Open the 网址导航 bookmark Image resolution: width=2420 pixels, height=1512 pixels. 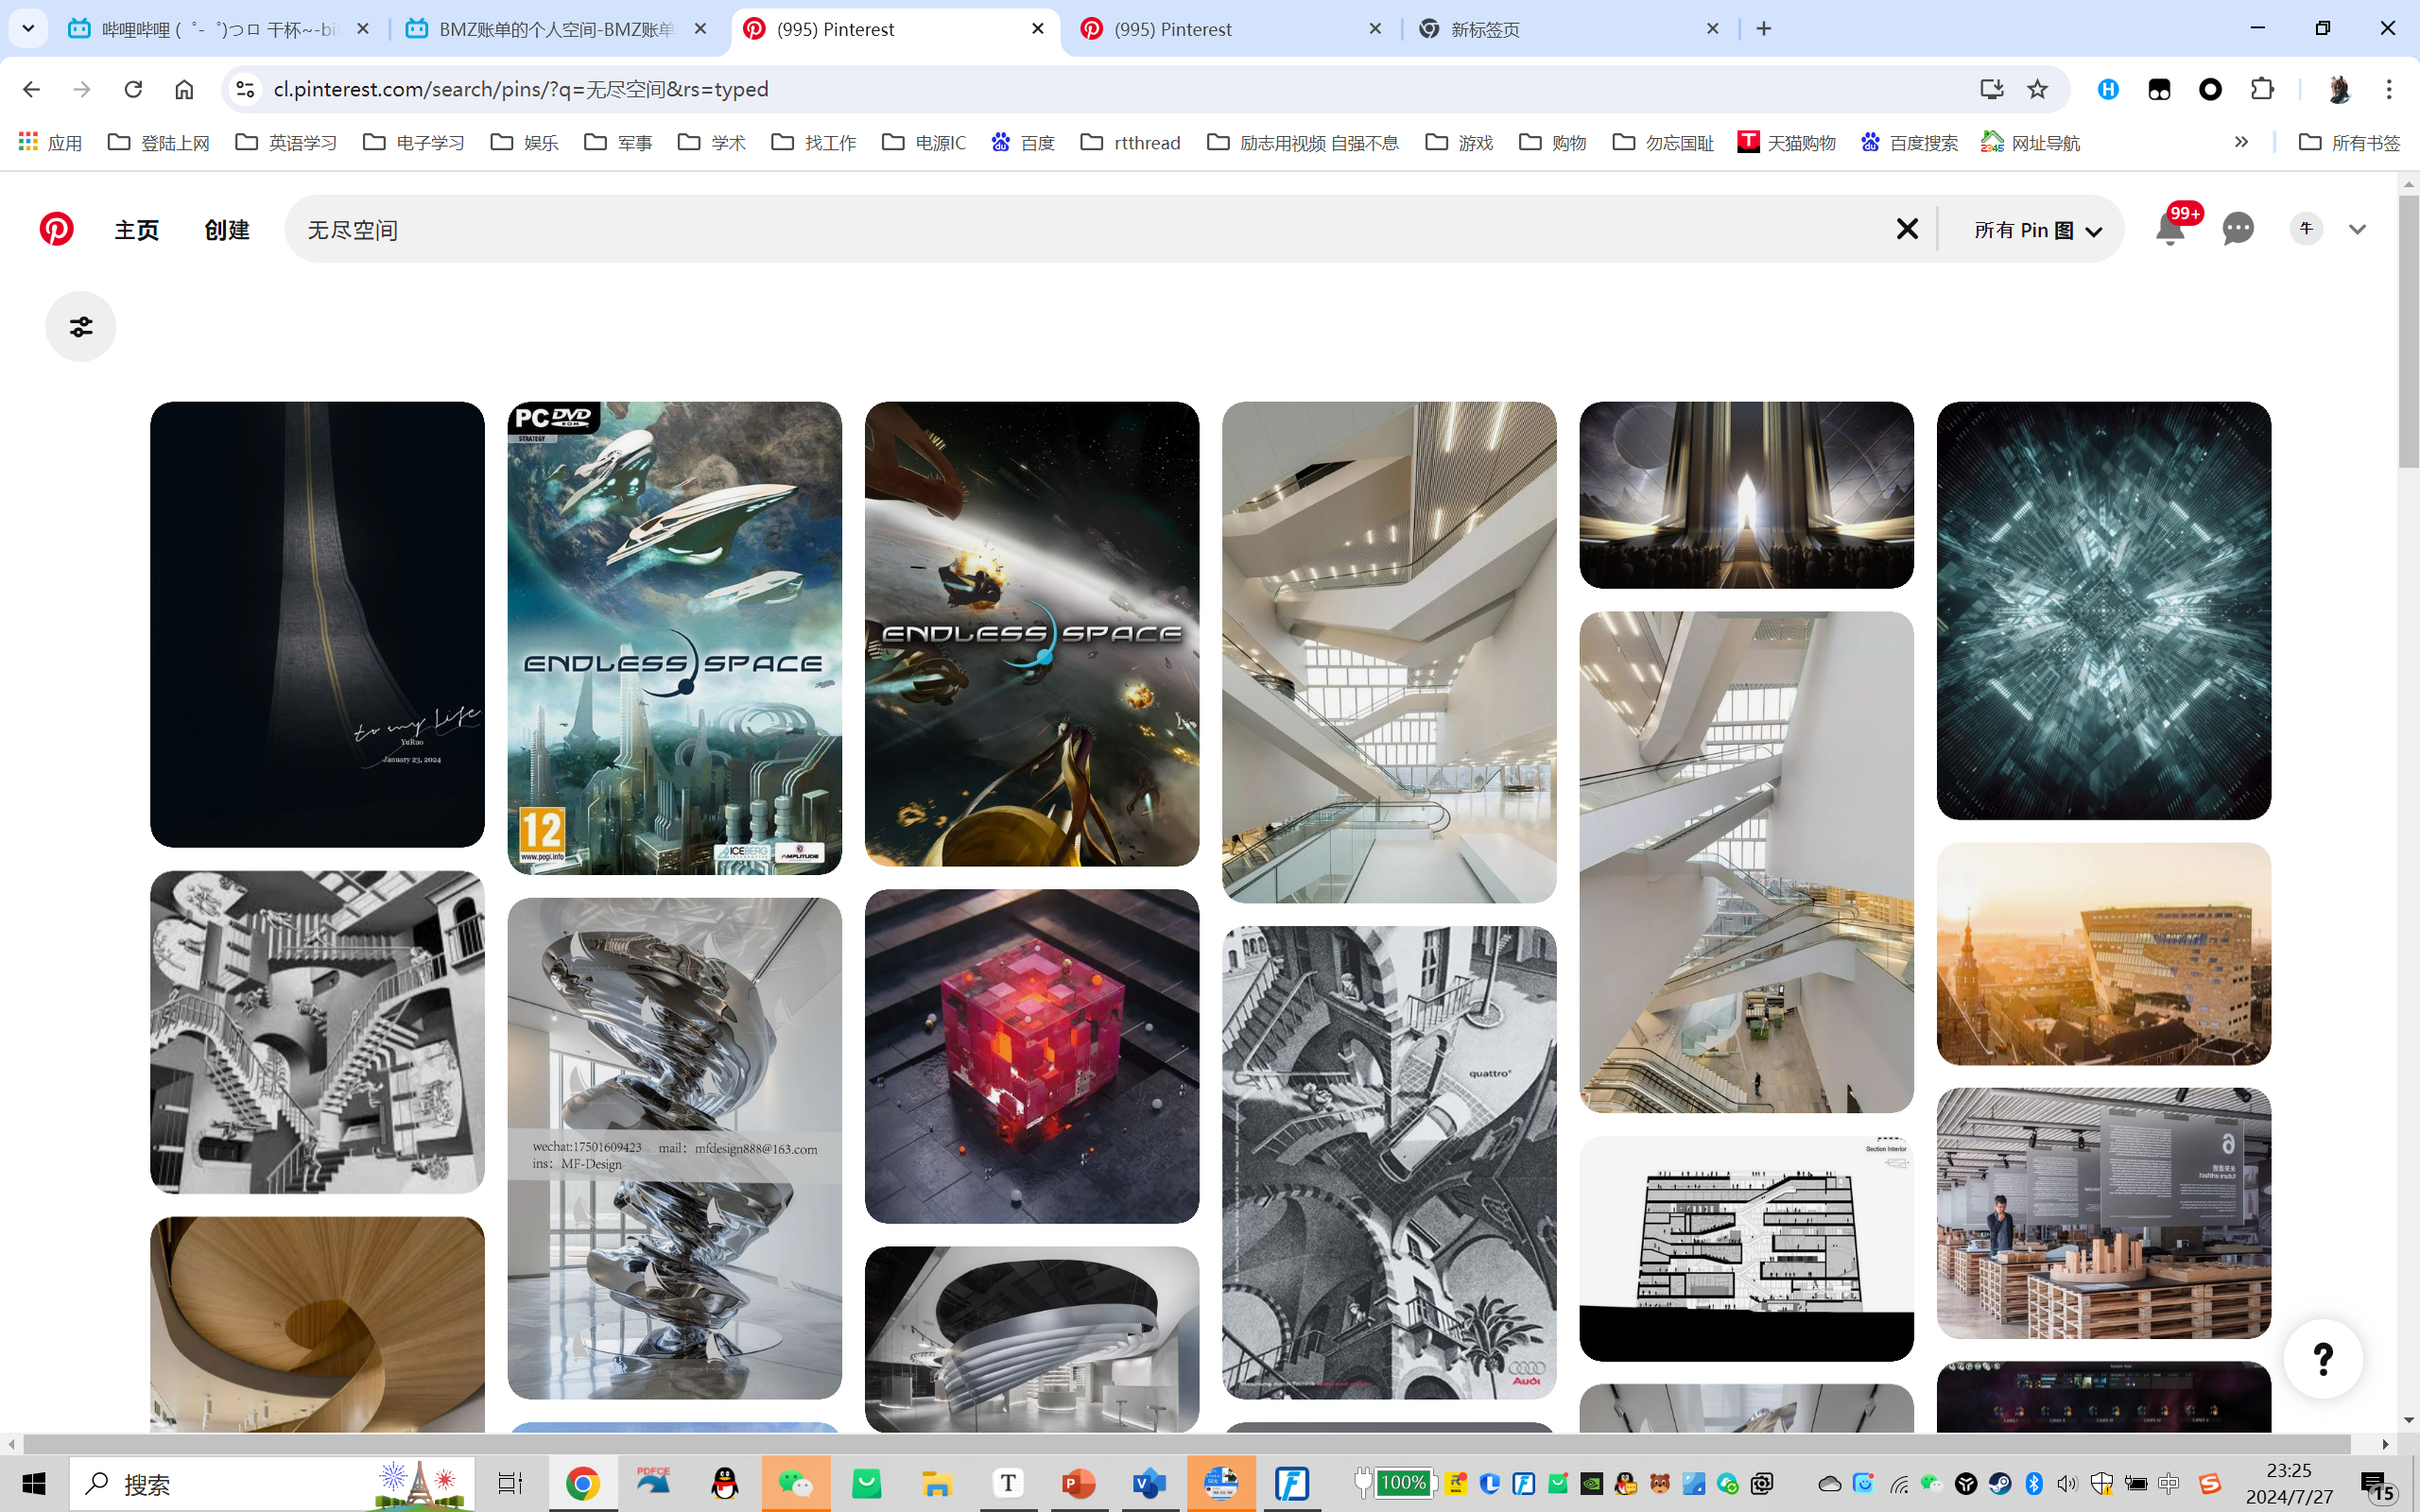pos(2030,142)
